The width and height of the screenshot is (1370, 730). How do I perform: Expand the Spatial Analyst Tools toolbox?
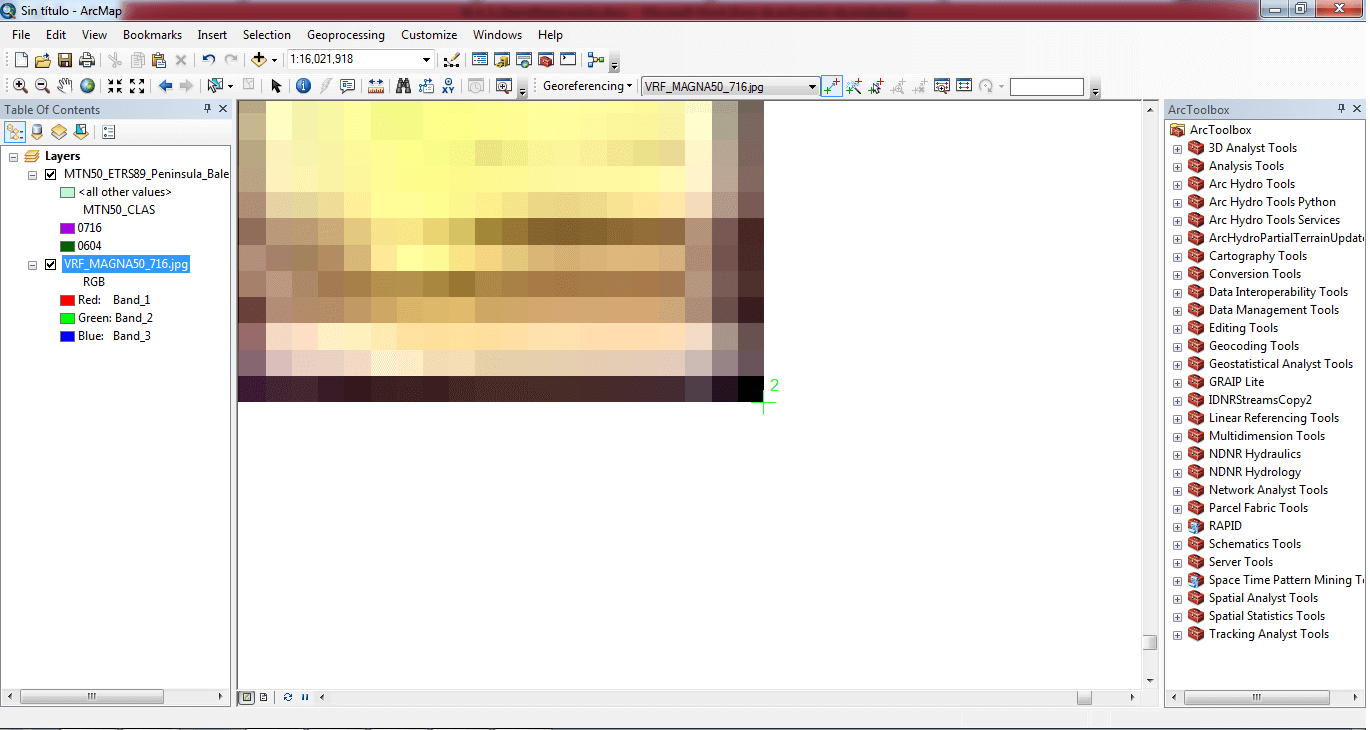click(x=1177, y=598)
